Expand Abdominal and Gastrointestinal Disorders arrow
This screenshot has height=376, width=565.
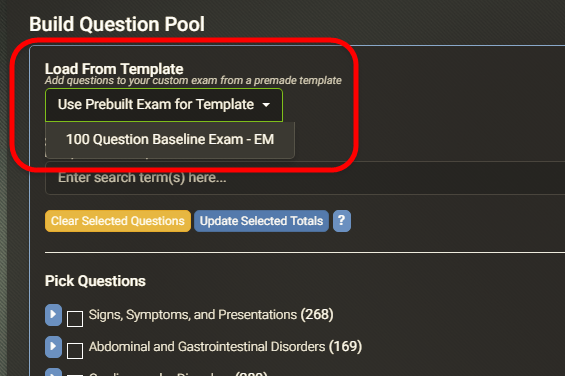pos(53,347)
